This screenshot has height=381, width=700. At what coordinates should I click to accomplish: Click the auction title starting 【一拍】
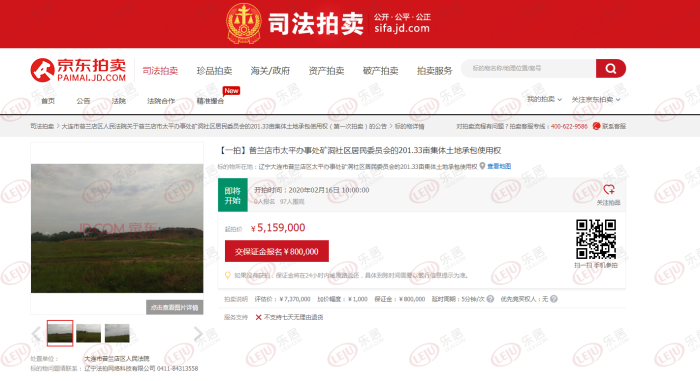[359, 151]
